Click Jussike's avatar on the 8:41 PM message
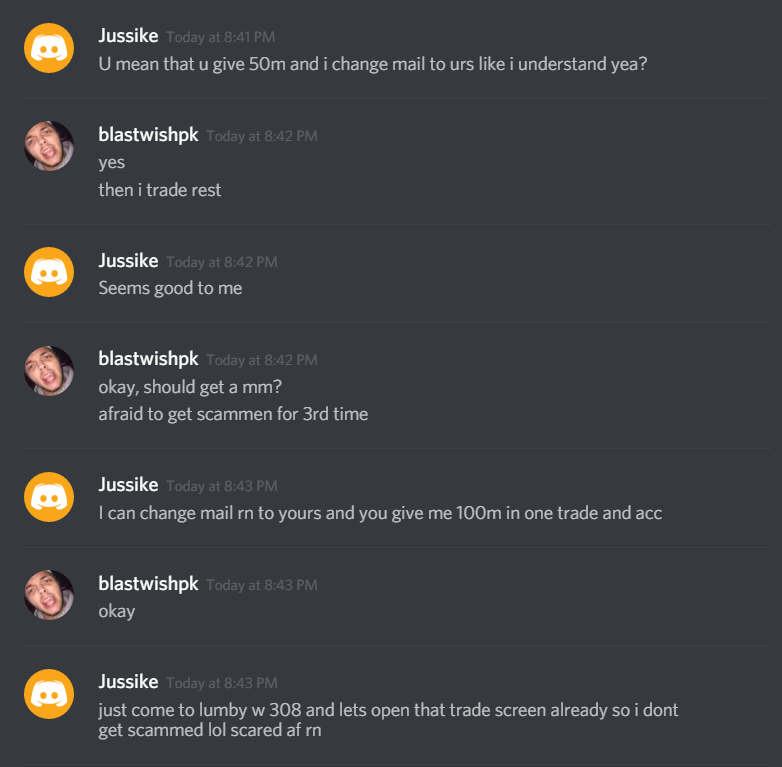The height and width of the screenshot is (767, 782). click(49, 48)
